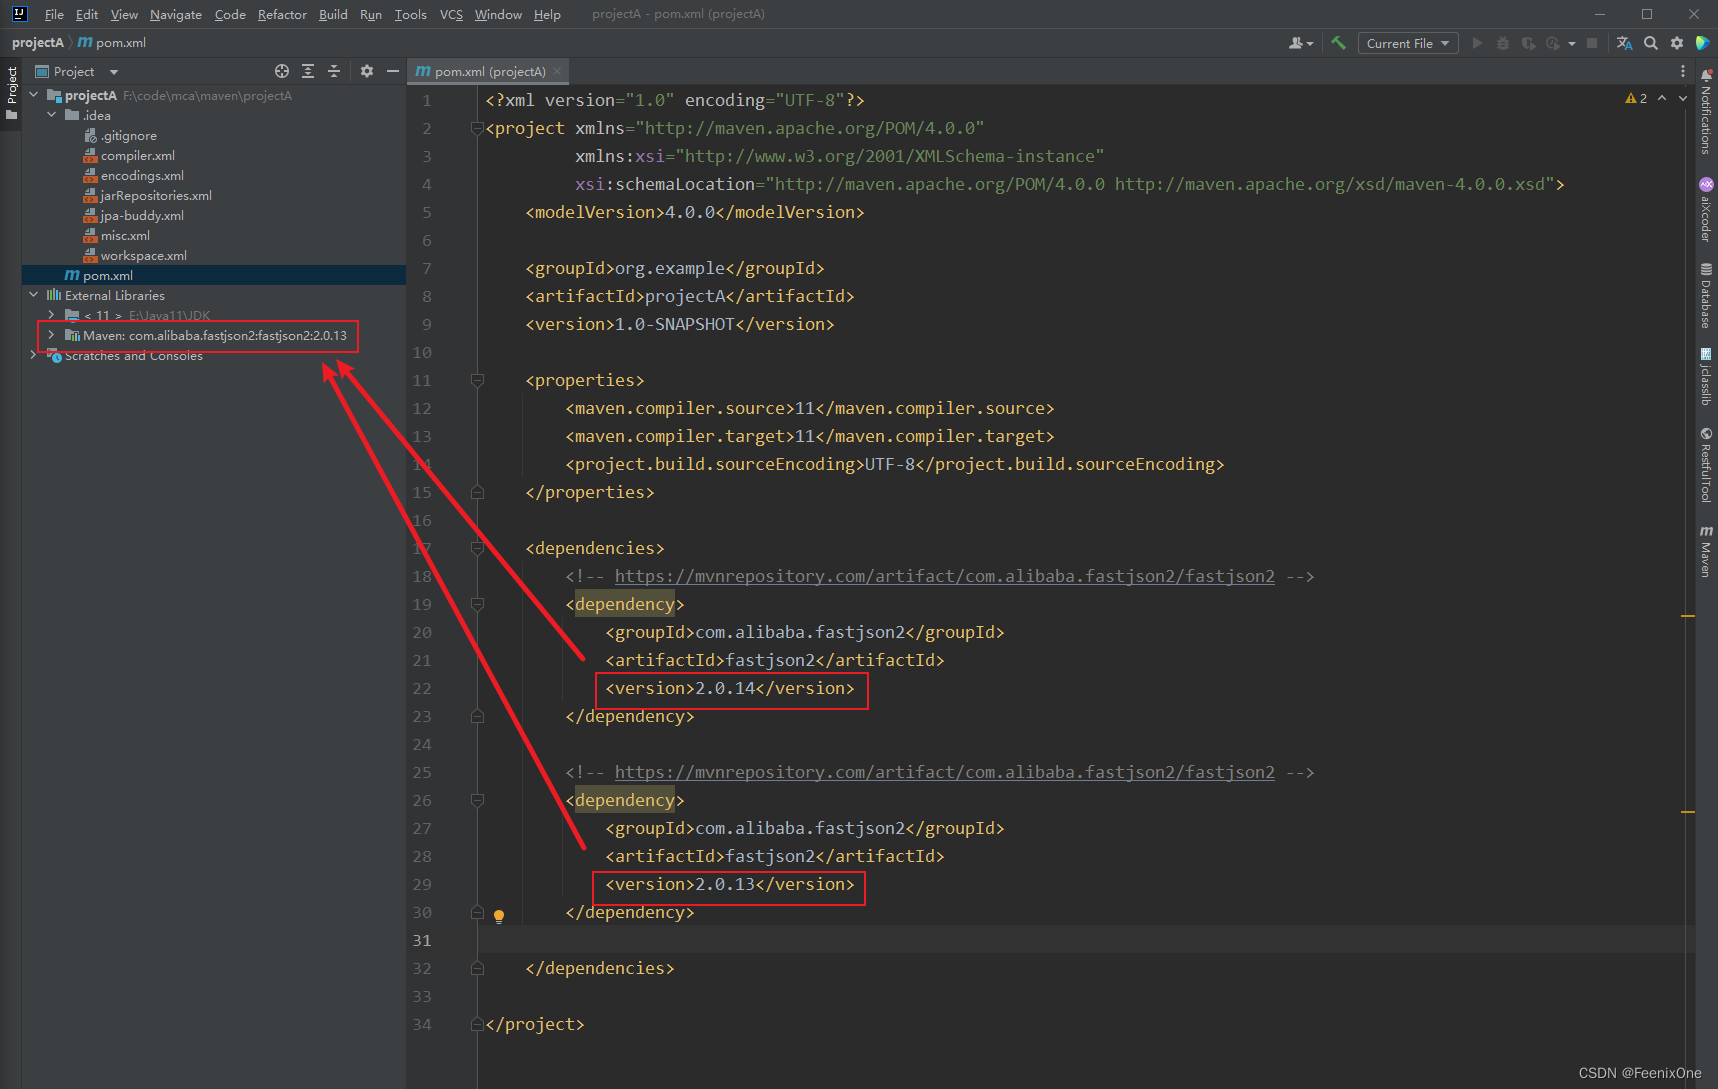Image resolution: width=1718 pixels, height=1089 pixels.
Task: Open the Refactor menu
Action: (x=282, y=14)
